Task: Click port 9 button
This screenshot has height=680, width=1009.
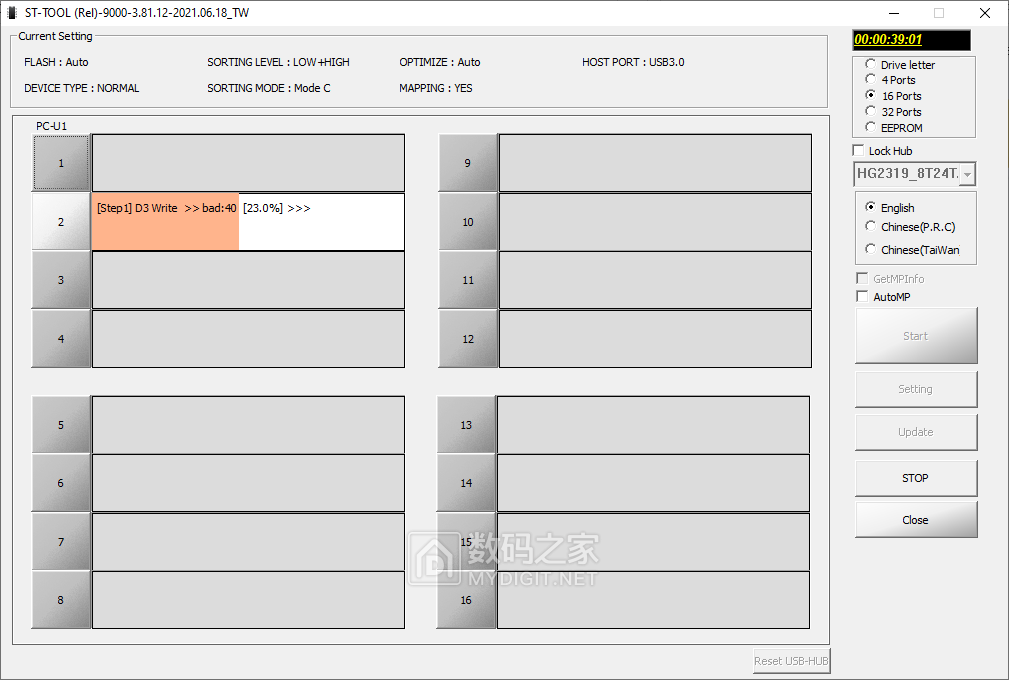Action: coord(467,163)
